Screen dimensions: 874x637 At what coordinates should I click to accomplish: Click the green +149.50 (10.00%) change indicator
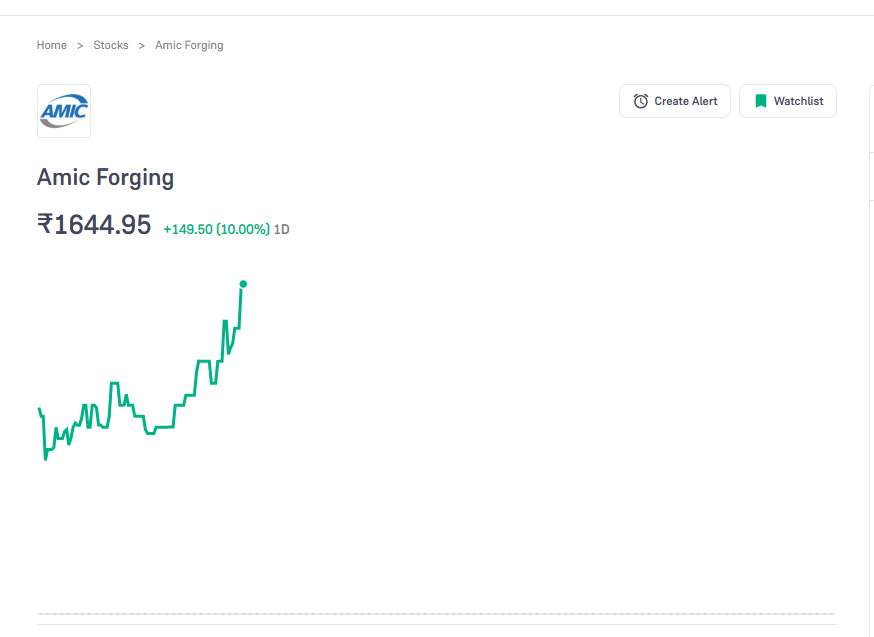tap(216, 229)
